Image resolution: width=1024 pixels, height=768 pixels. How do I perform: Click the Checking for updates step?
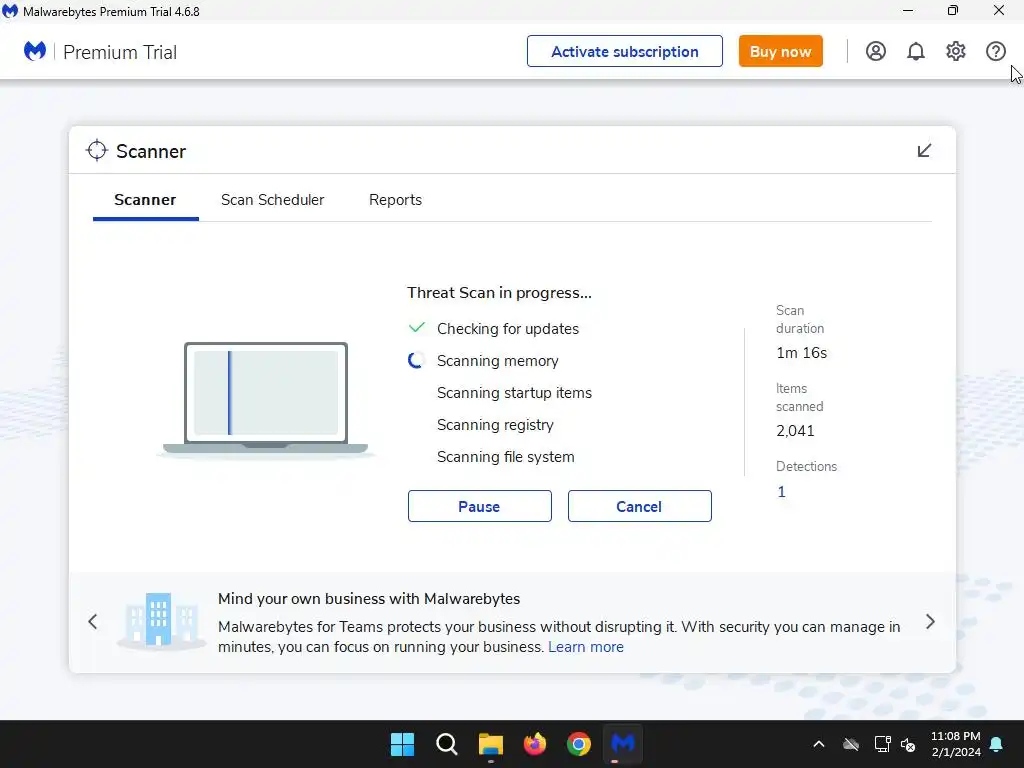[507, 328]
